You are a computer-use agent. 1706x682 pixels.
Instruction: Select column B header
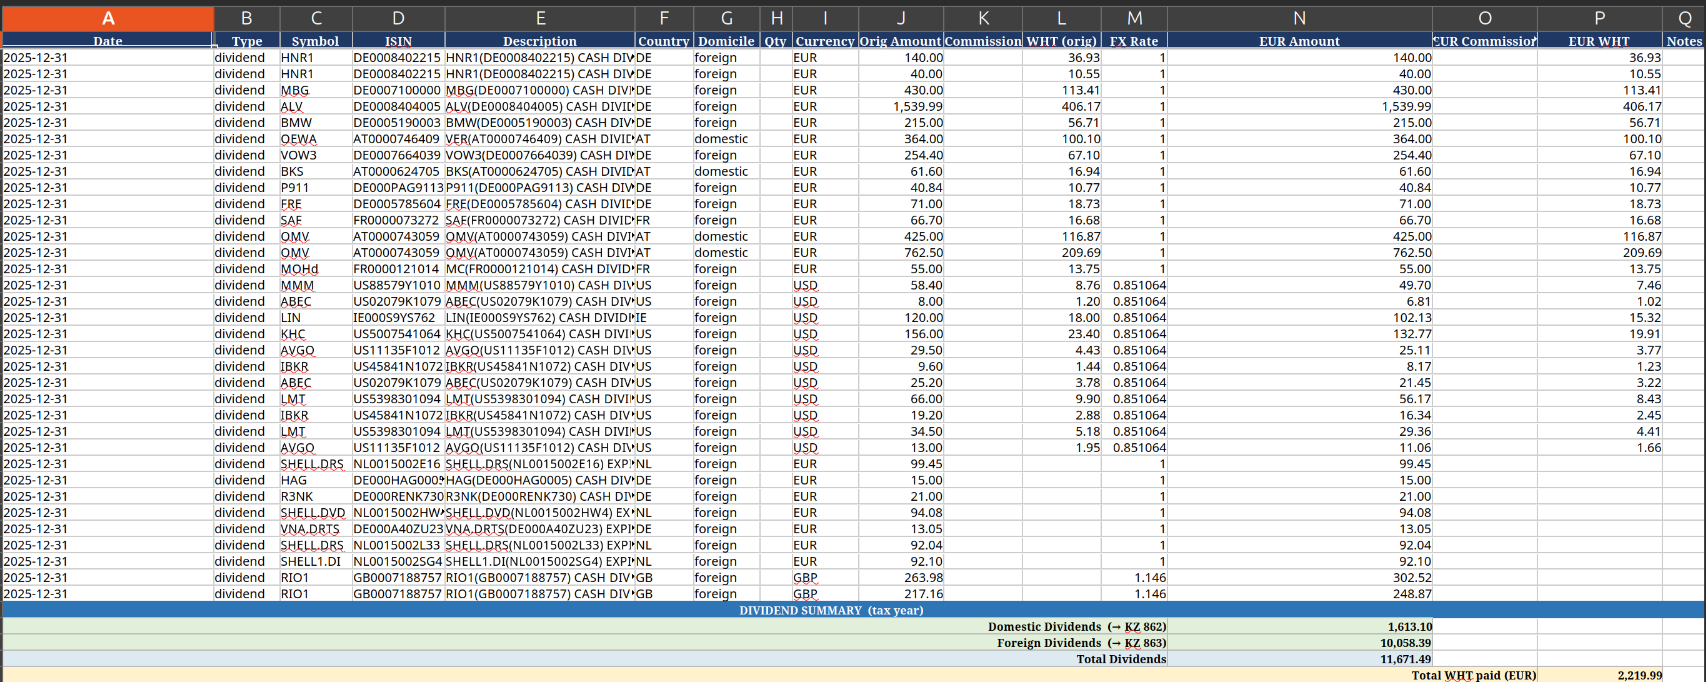247,18
